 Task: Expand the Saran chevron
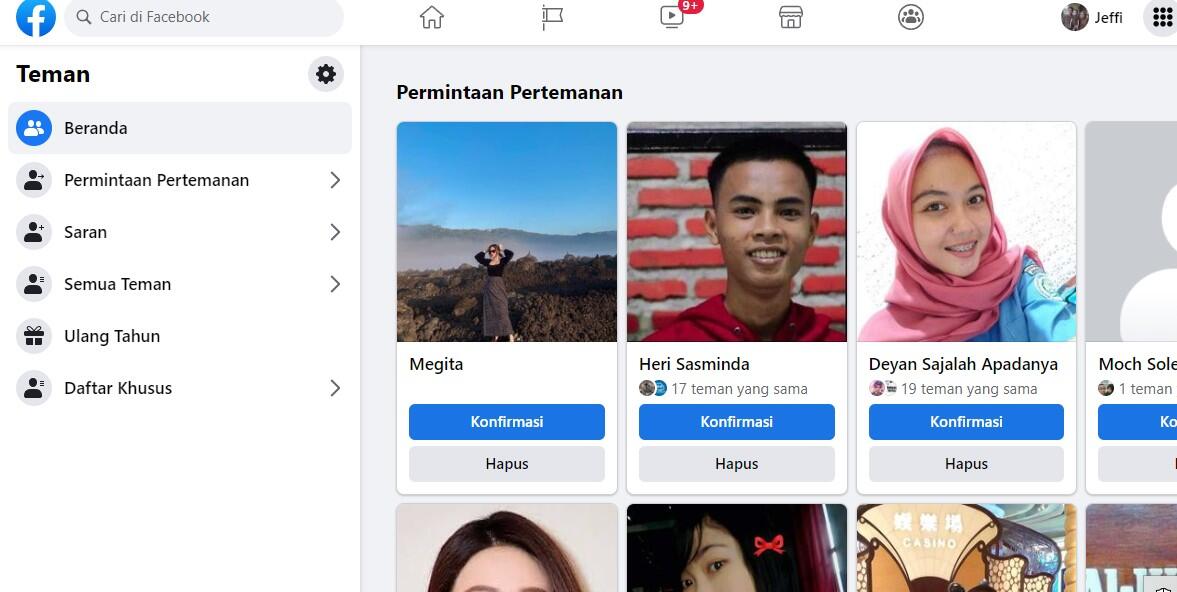click(x=335, y=232)
